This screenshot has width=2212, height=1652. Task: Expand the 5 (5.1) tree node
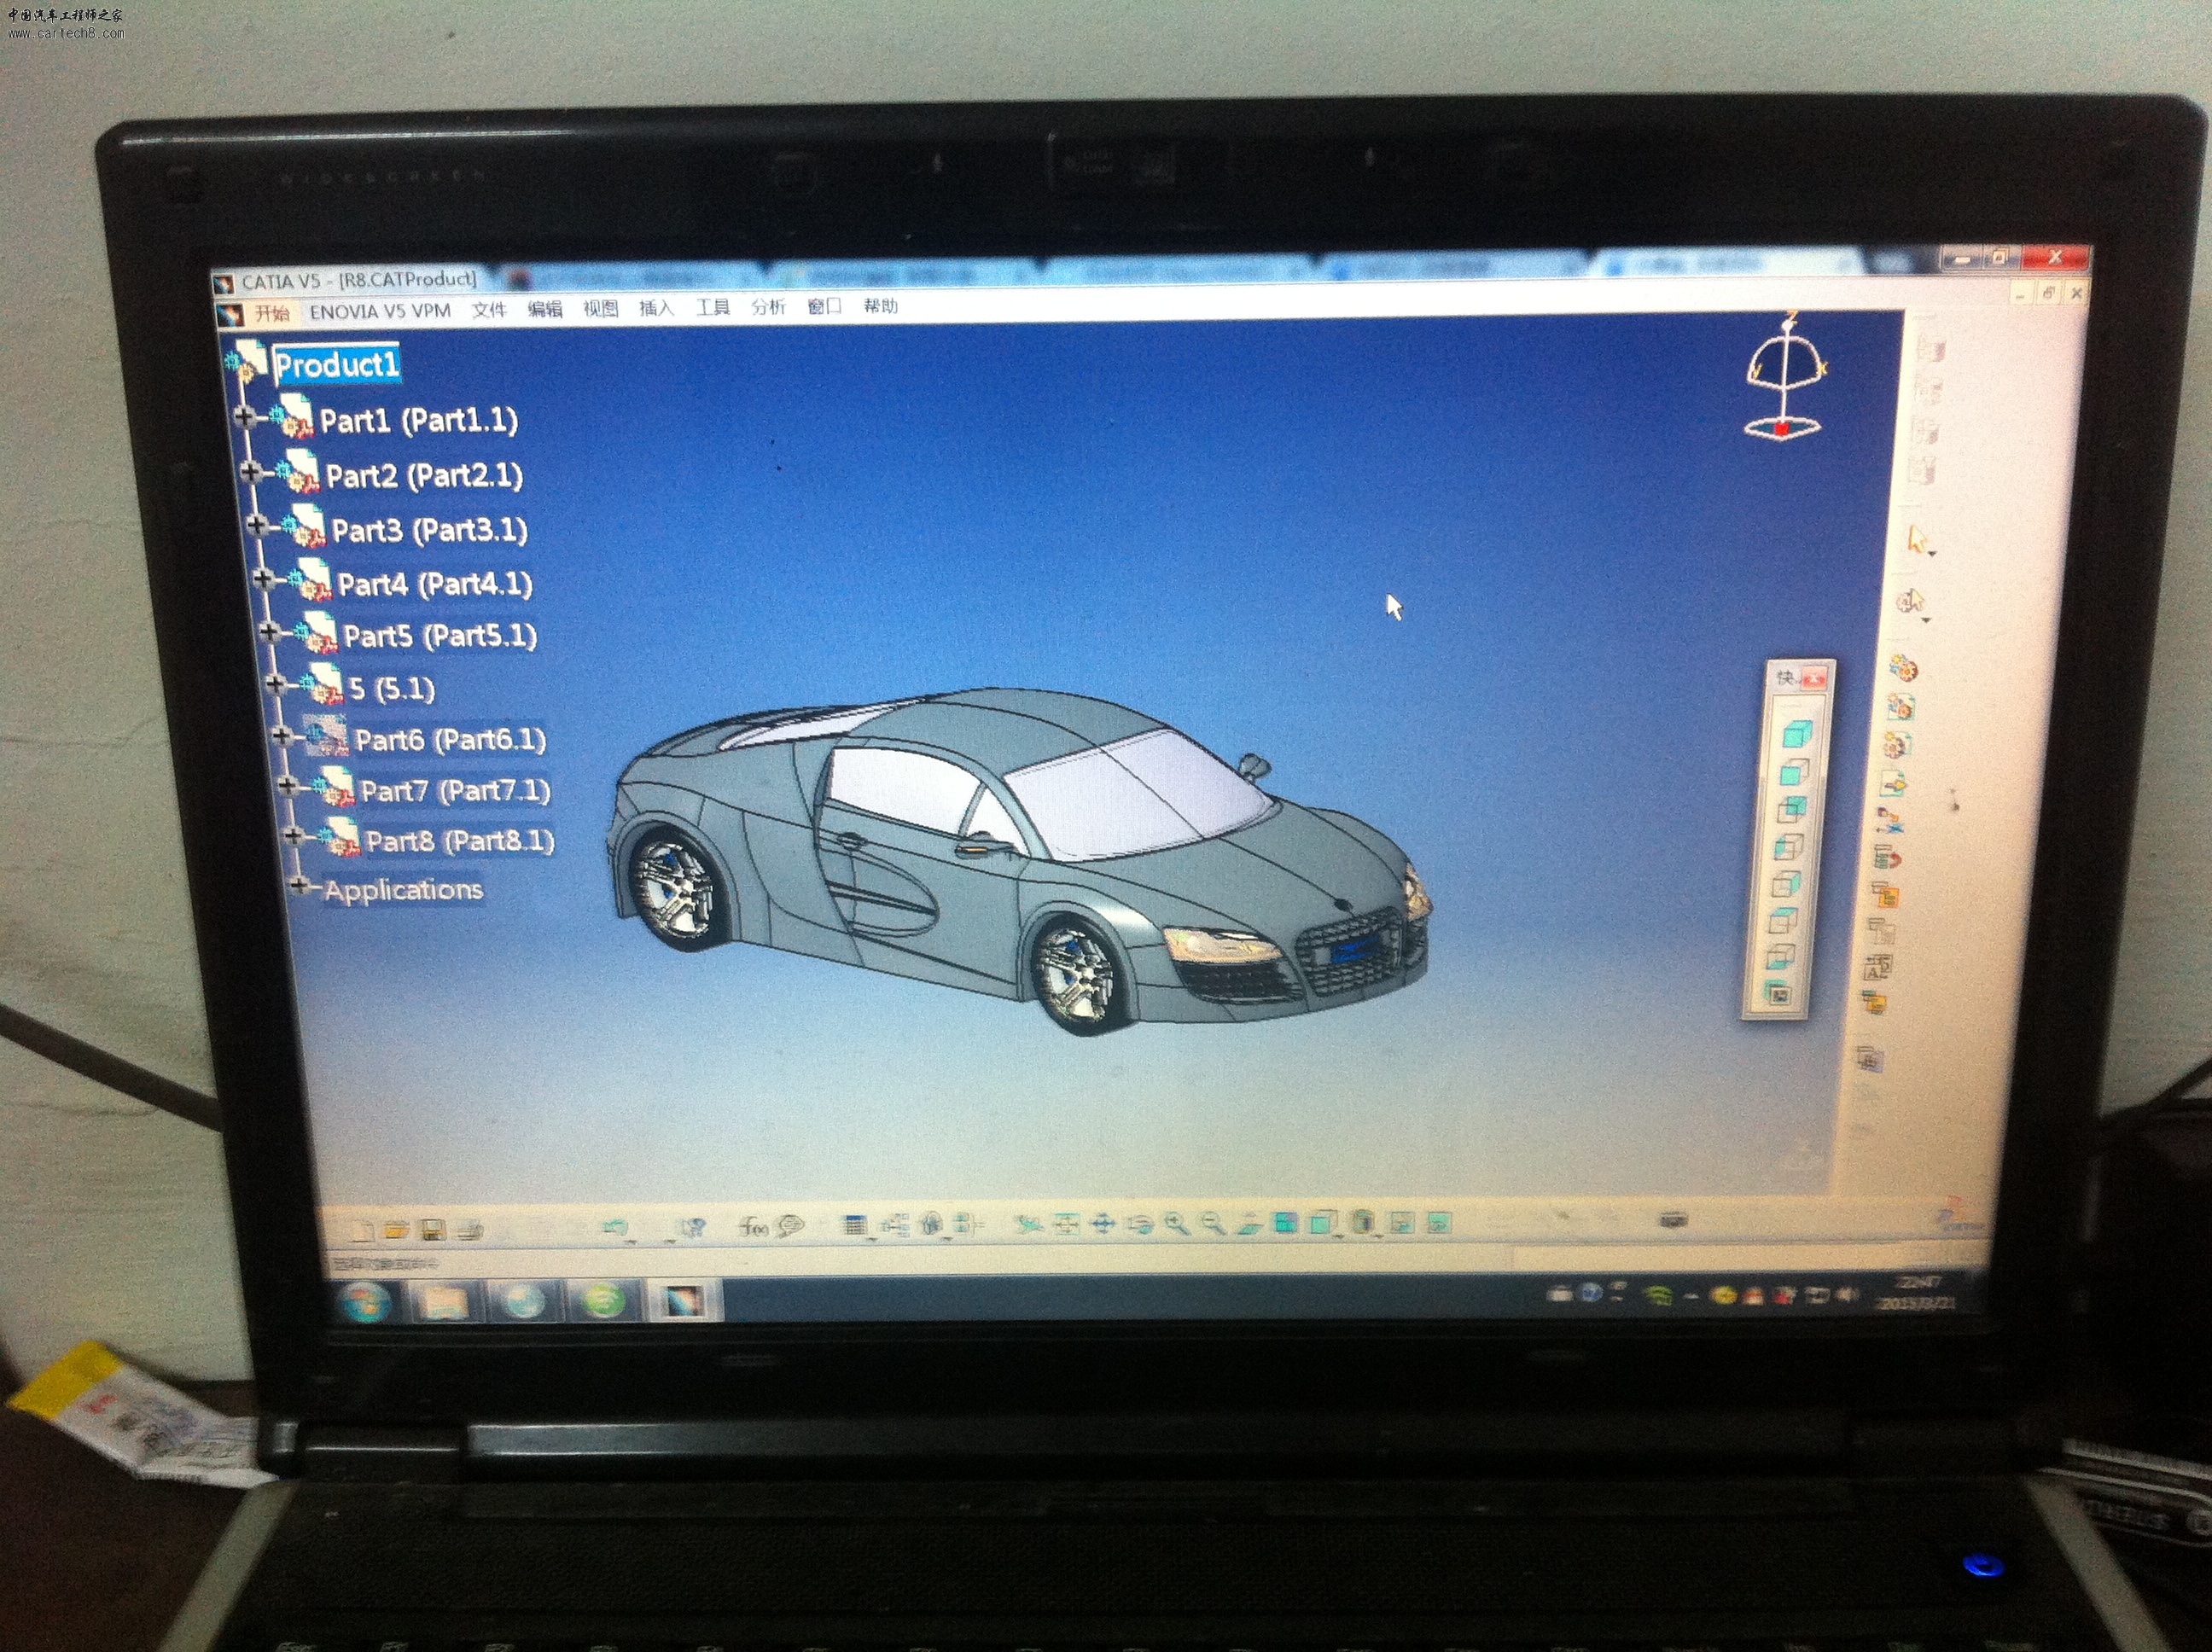pos(276,684)
